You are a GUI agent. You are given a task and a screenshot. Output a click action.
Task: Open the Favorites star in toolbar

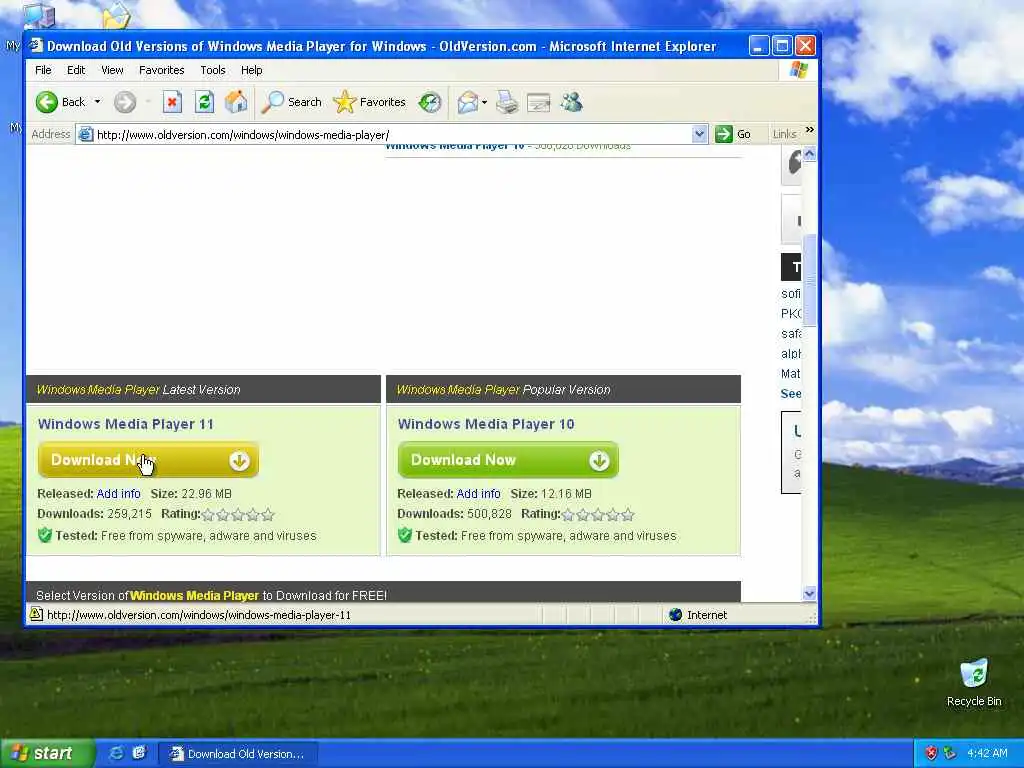tap(370, 103)
